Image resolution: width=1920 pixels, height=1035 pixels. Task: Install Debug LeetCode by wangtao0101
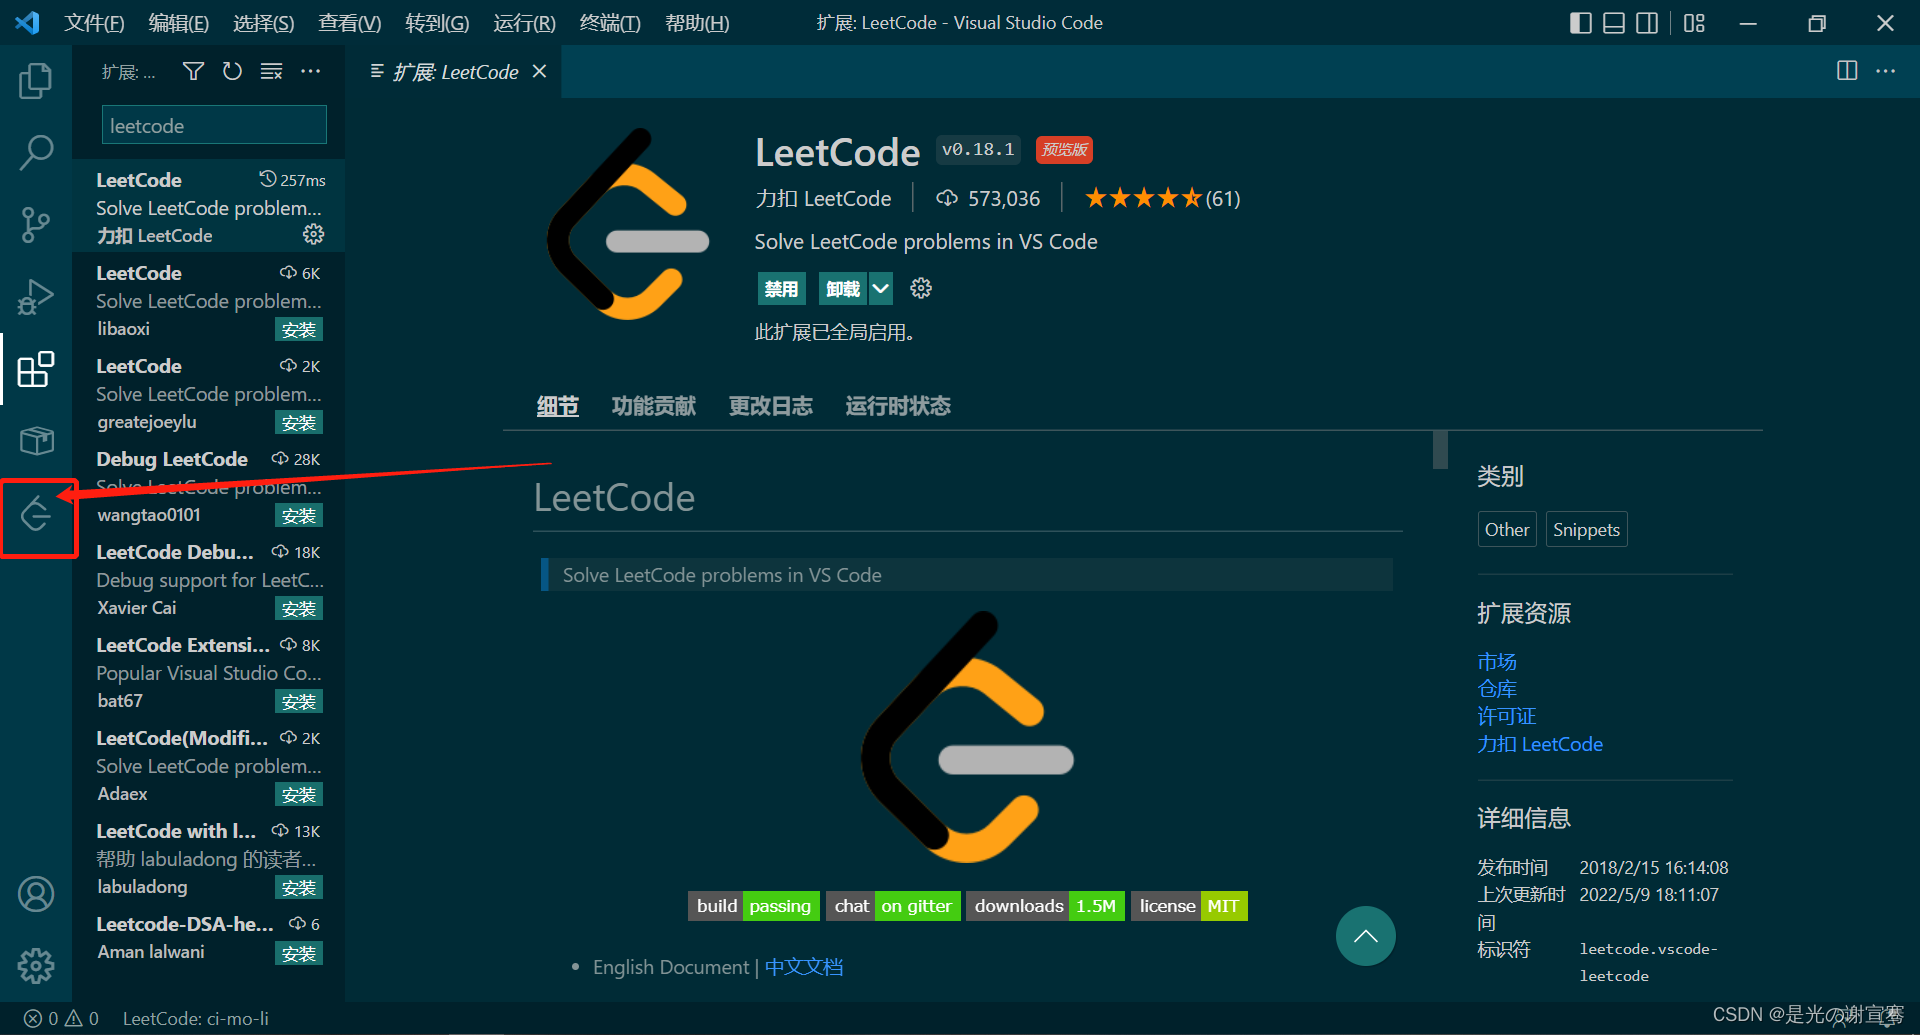point(299,516)
